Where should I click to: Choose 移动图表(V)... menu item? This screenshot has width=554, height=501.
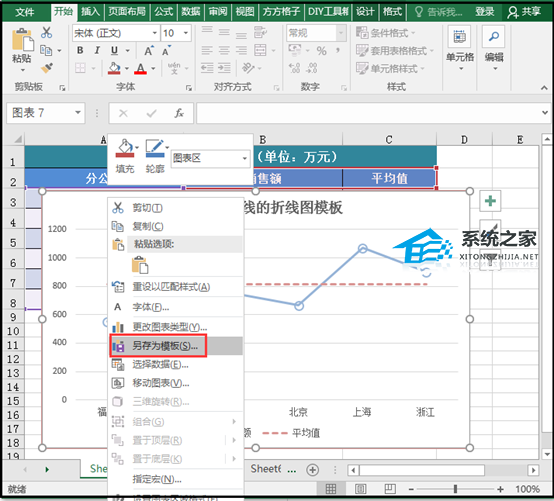point(176,383)
